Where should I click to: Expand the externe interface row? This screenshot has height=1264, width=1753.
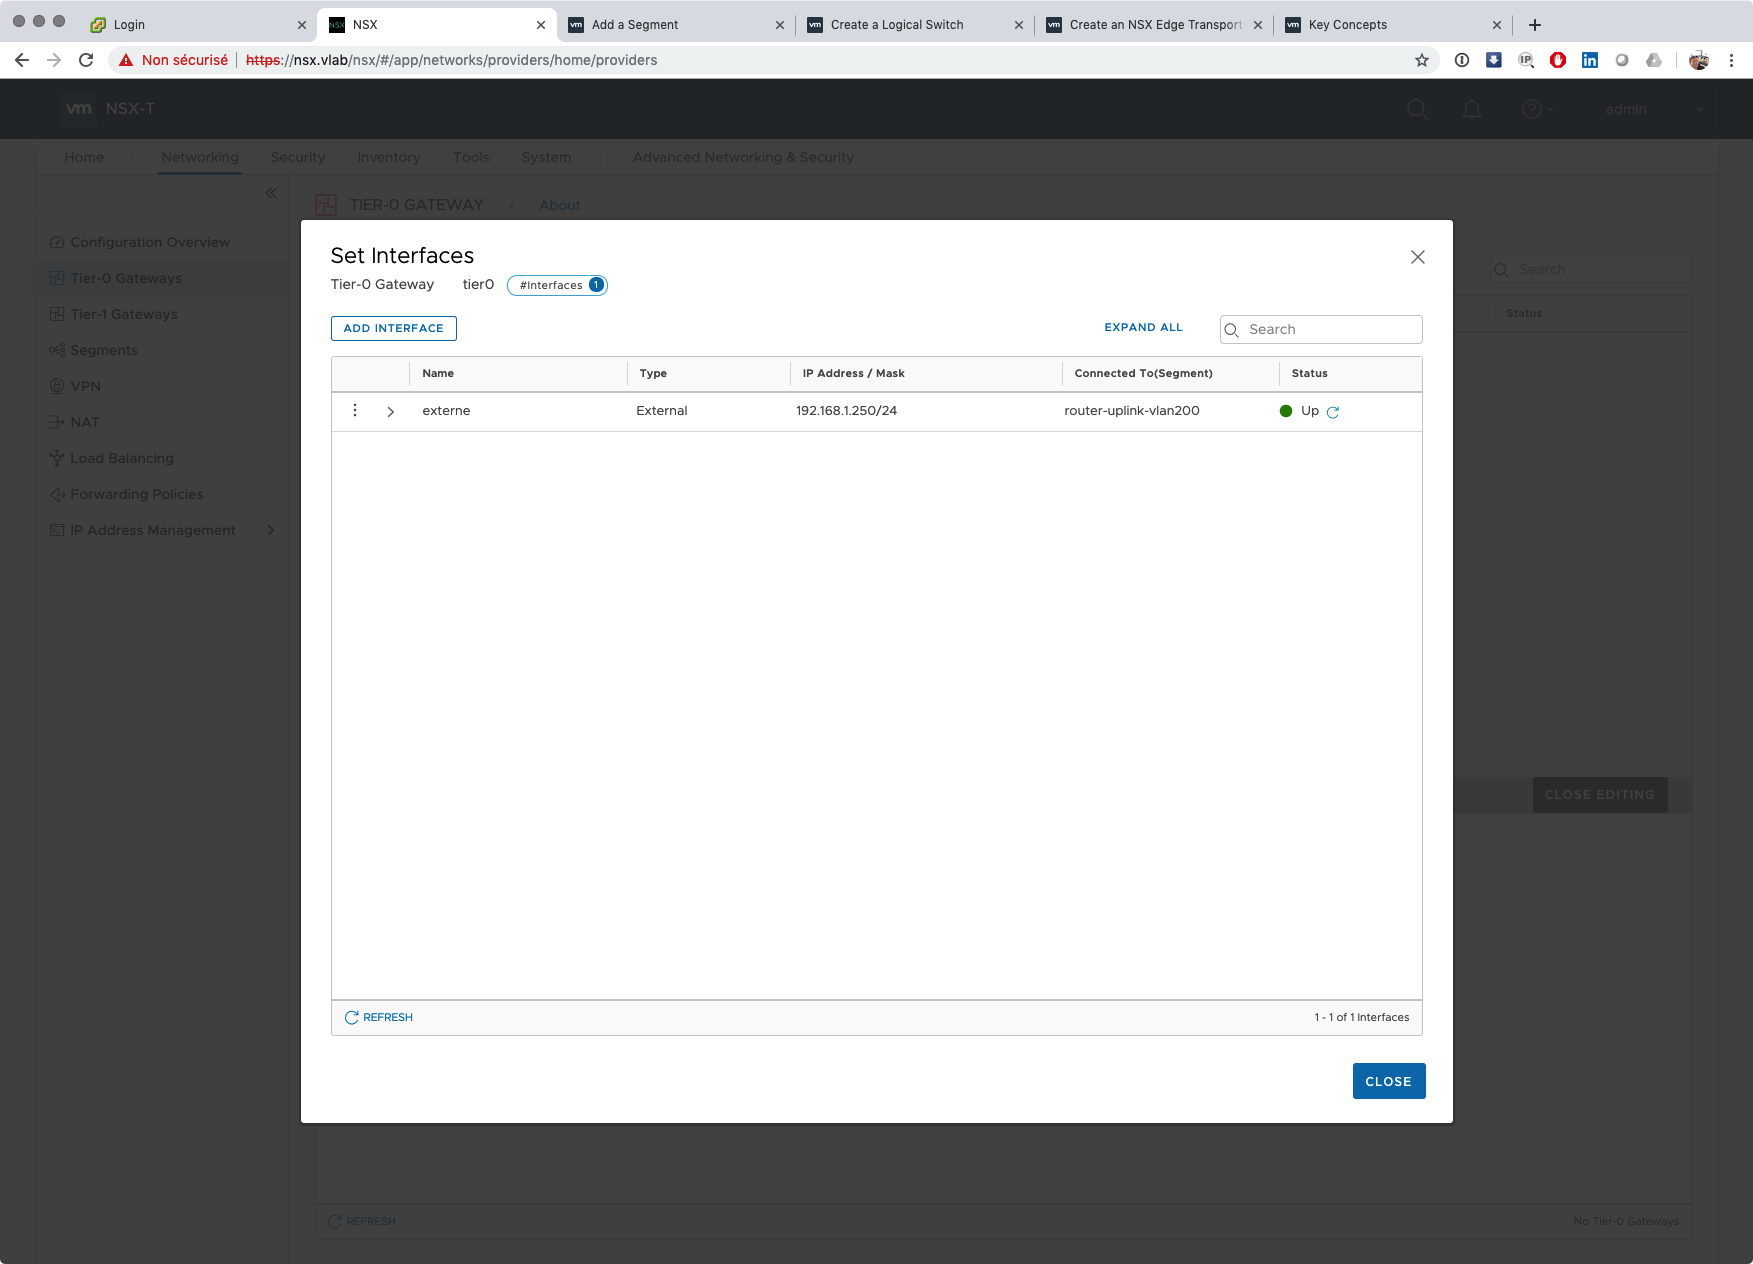pyautogui.click(x=391, y=412)
